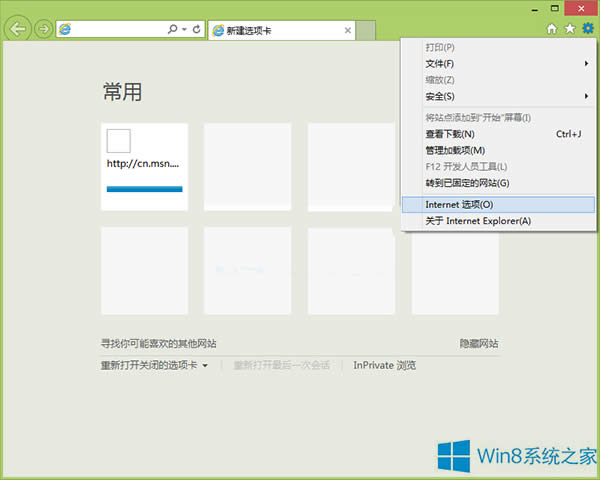Click the Back navigation arrow button
Image resolution: width=600 pixels, height=480 pixels.
[x=17, y=29]
